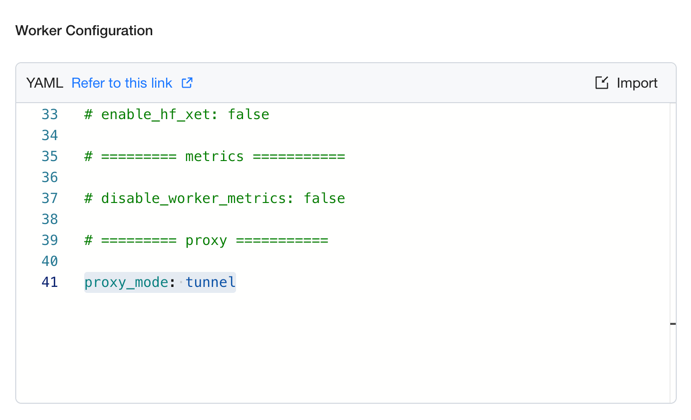Click the YAML label in the editor header

(x=45, y=83)
